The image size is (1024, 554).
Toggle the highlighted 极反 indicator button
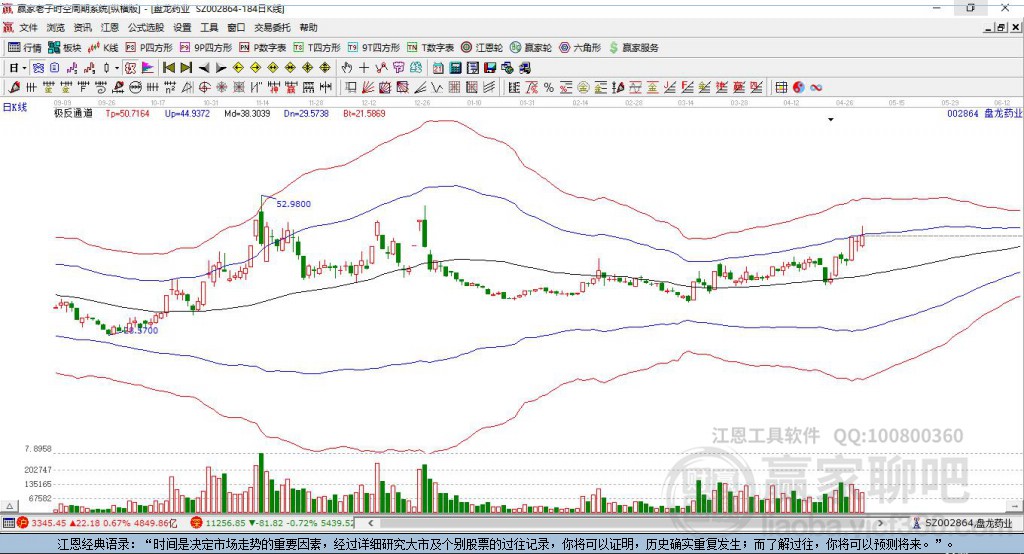click(x=131, y=68)
